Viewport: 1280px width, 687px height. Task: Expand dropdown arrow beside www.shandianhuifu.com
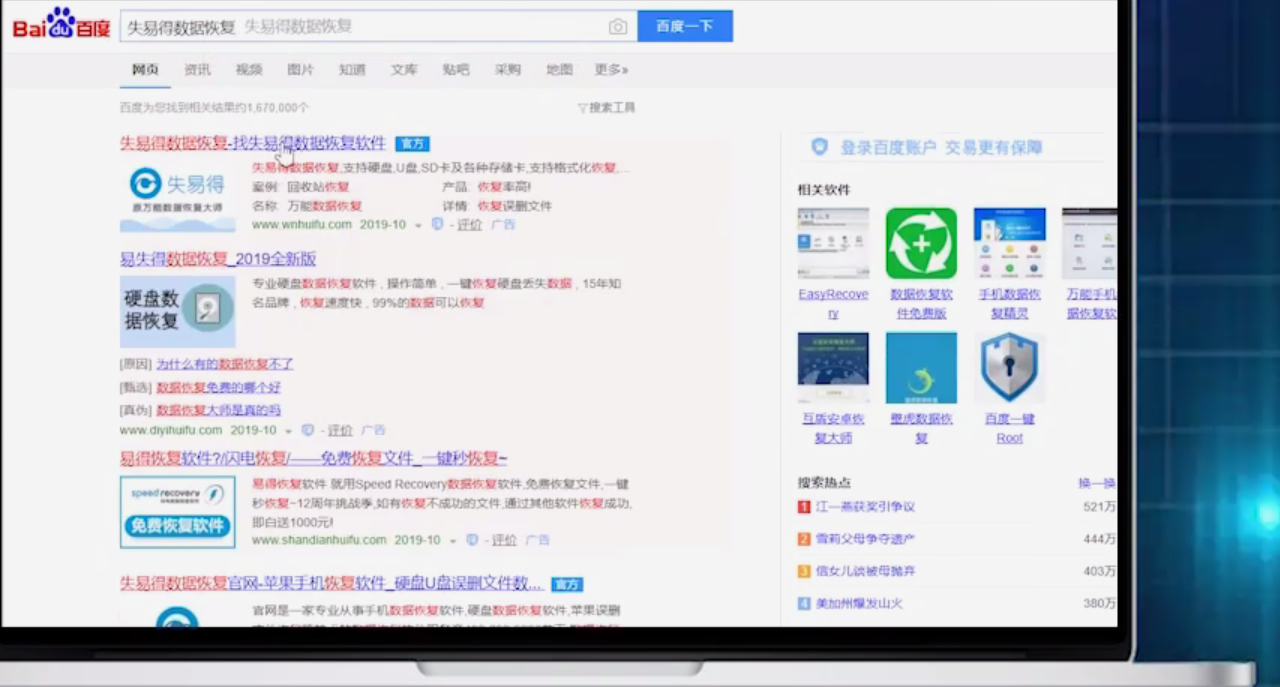point(453,541)
